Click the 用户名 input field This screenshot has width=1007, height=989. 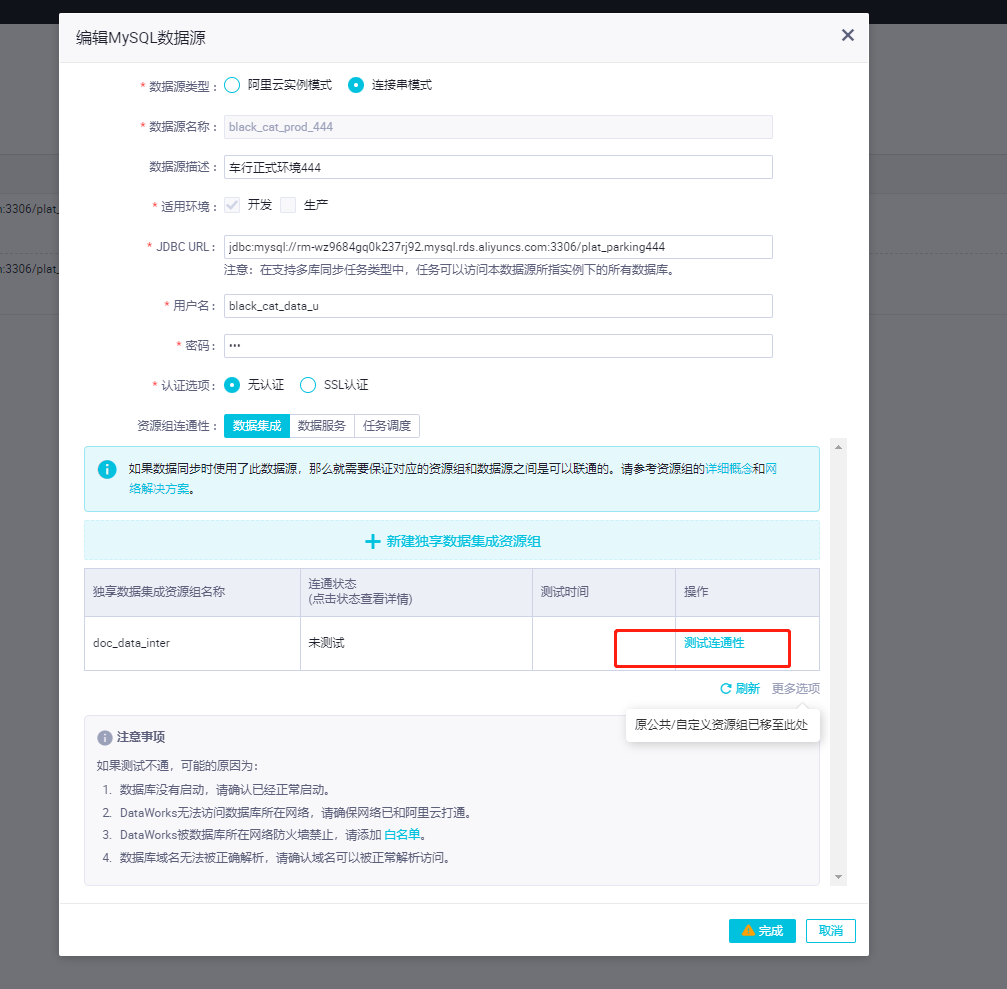[498, 306]
